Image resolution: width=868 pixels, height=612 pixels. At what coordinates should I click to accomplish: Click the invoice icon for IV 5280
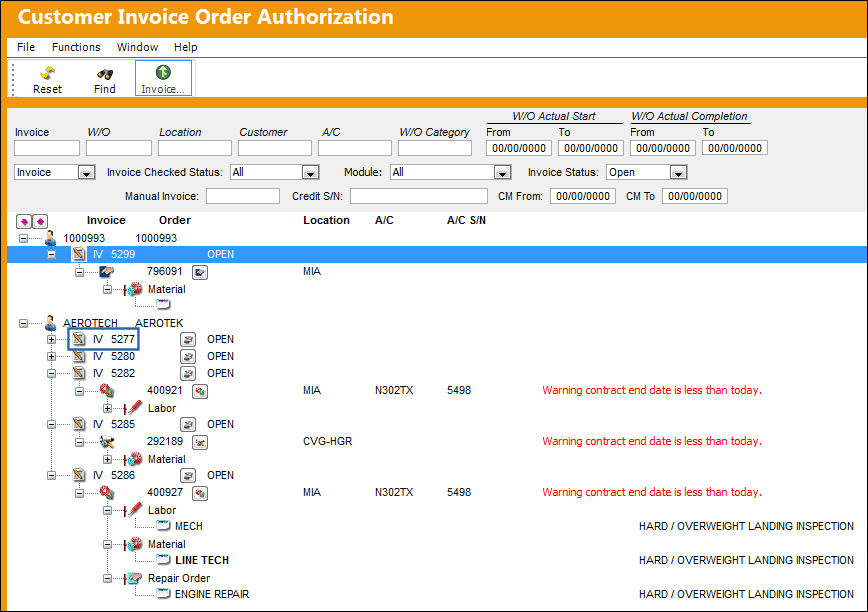pyautogui.click(x=79, y=356)
